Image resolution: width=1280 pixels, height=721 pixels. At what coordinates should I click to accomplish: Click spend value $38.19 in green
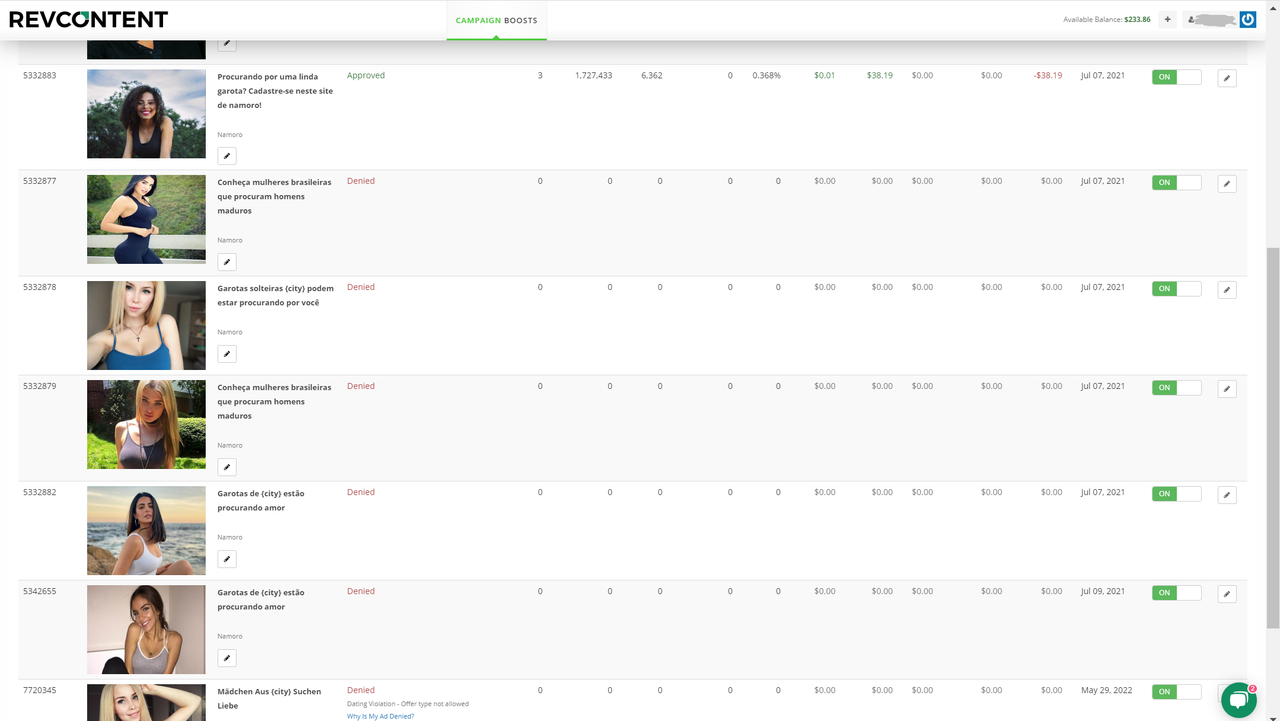tap(880, 76)
